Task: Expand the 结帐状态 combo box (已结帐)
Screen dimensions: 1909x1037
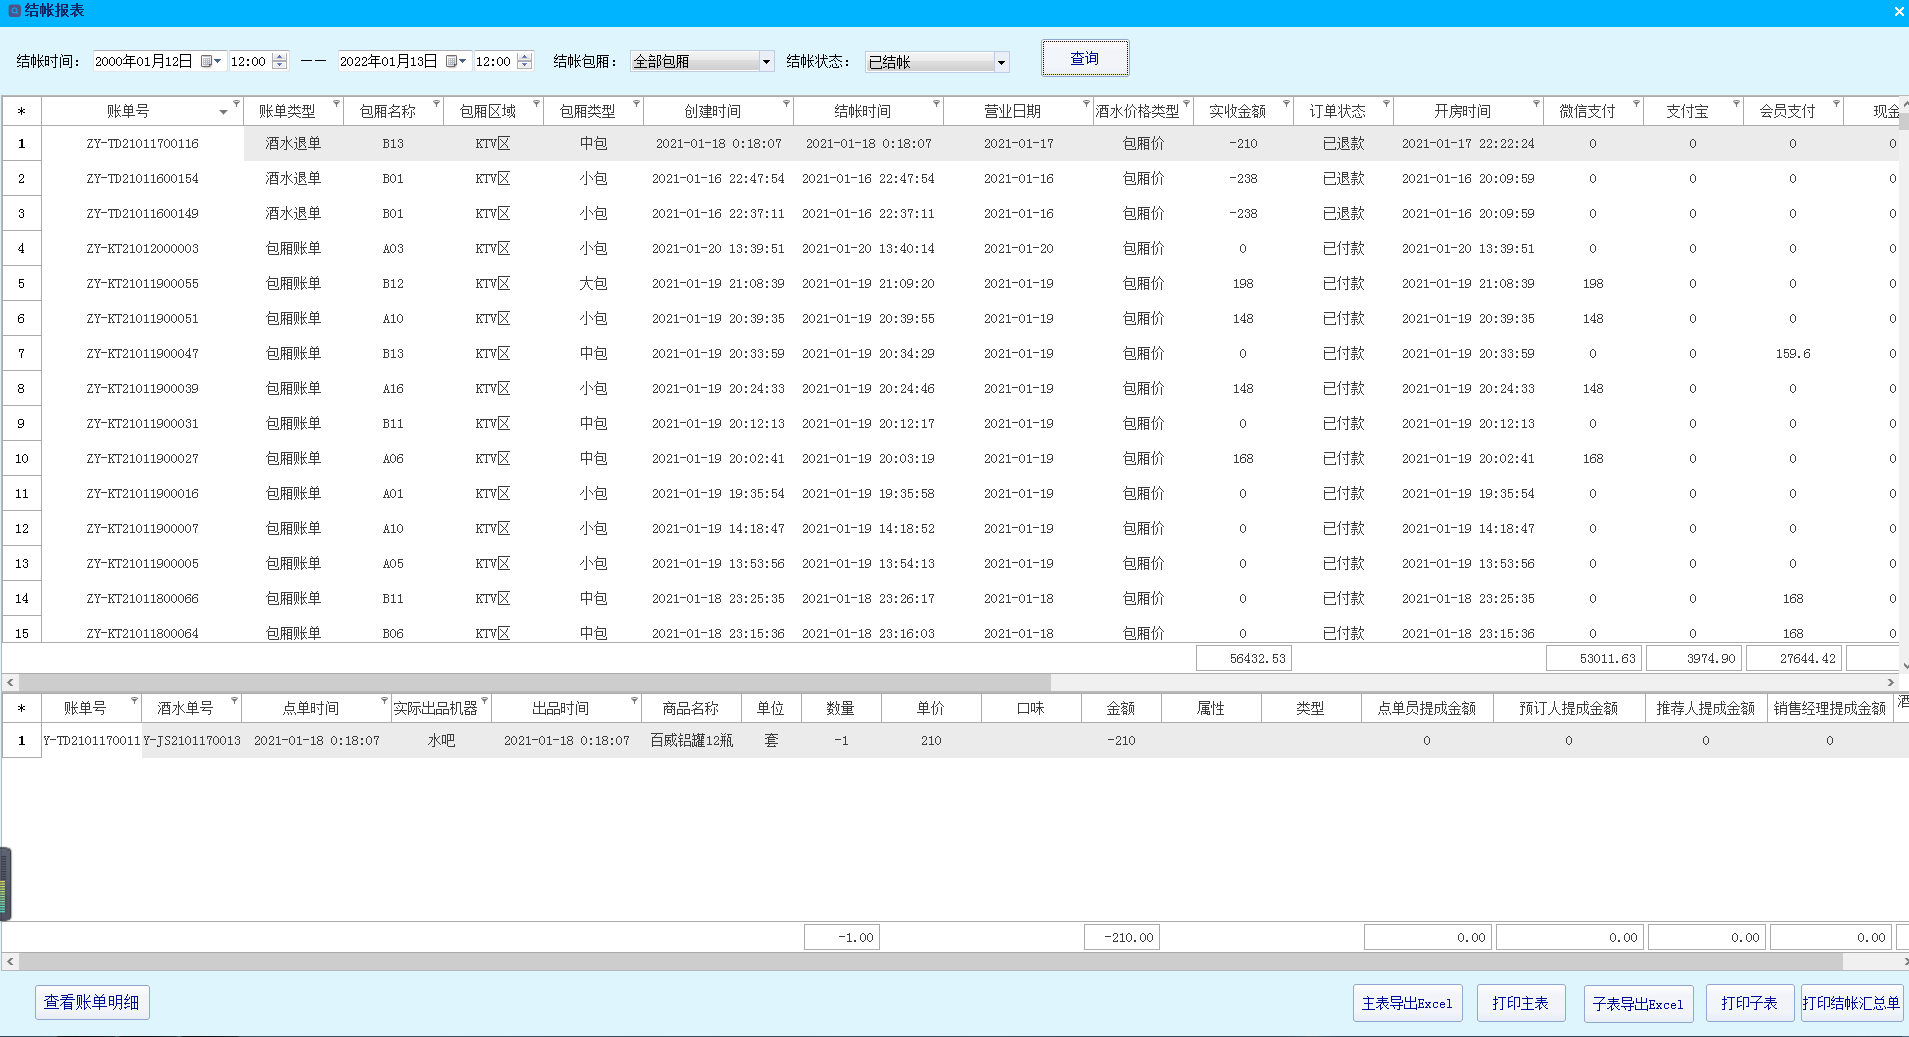Action: click(x=1001, y=62)
